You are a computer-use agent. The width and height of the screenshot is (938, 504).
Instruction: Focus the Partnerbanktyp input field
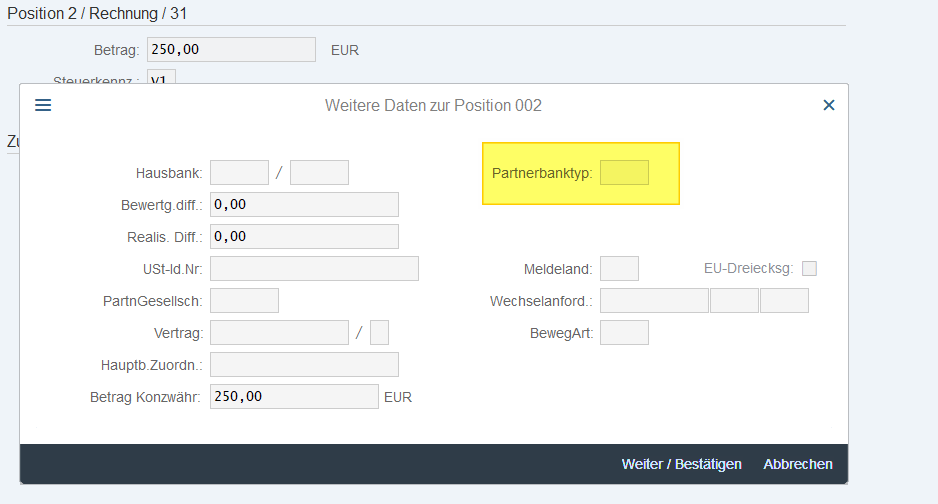pos(624,173)
